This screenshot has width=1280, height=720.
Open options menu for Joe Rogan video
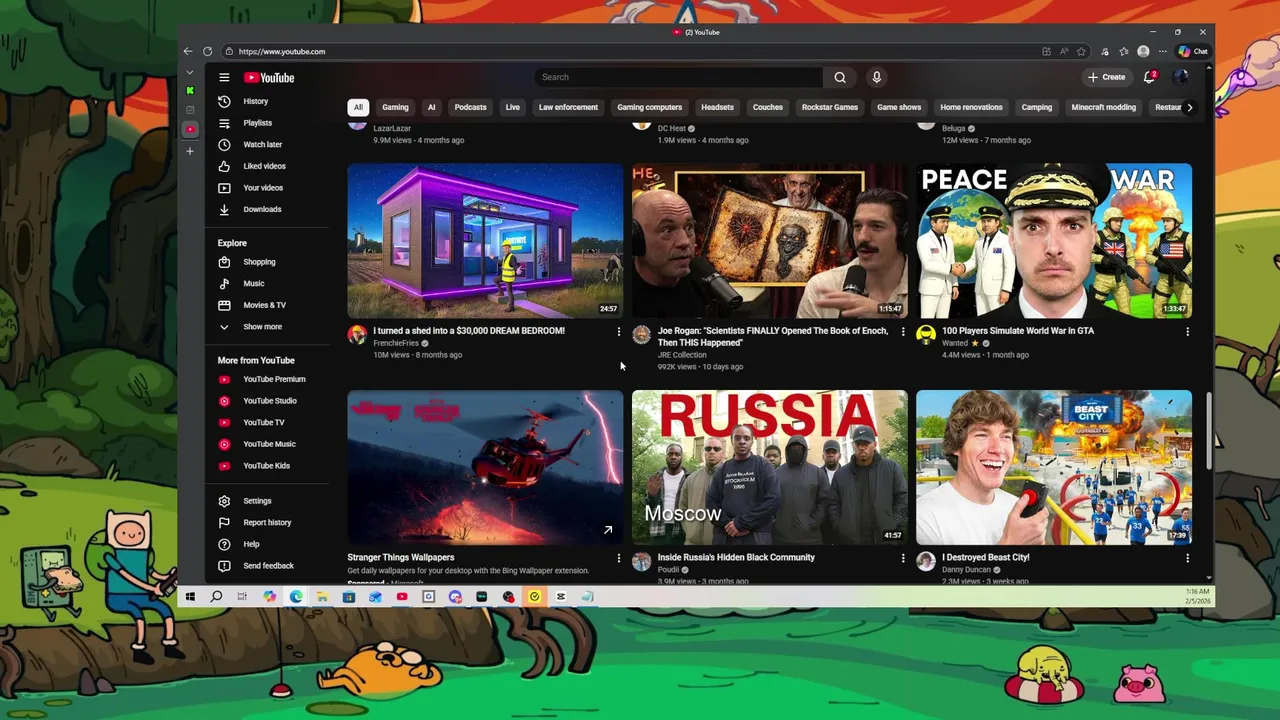pyautogui.click(x=903, y=331)
